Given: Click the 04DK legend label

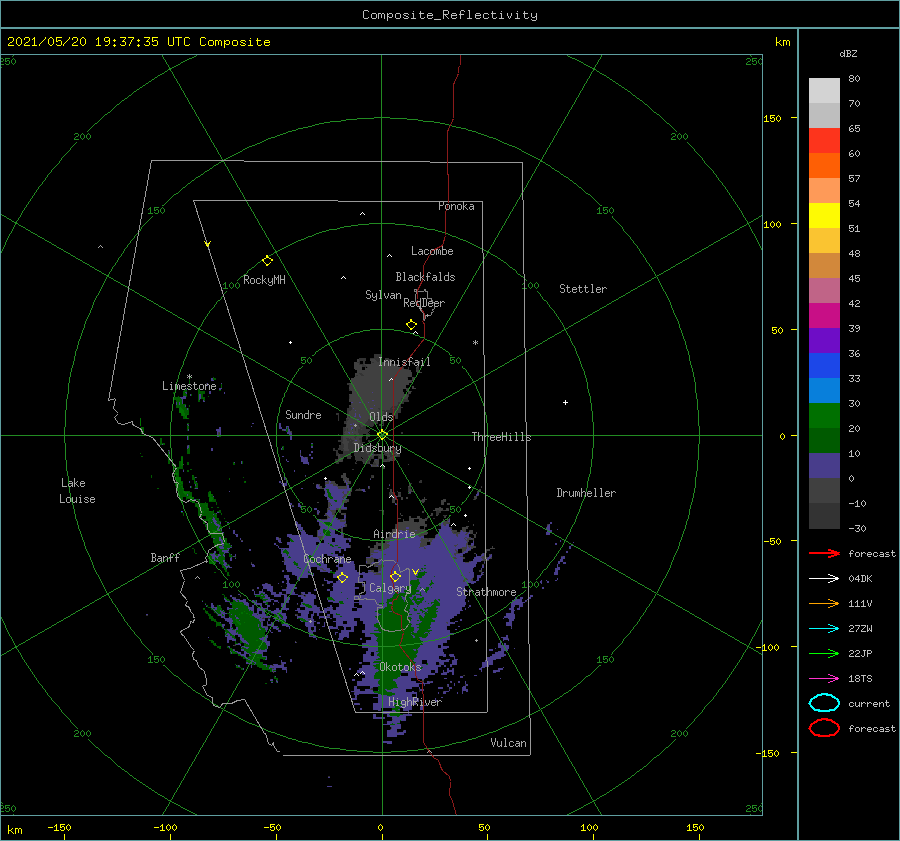Looking at the screenshot, I should 860,578.
